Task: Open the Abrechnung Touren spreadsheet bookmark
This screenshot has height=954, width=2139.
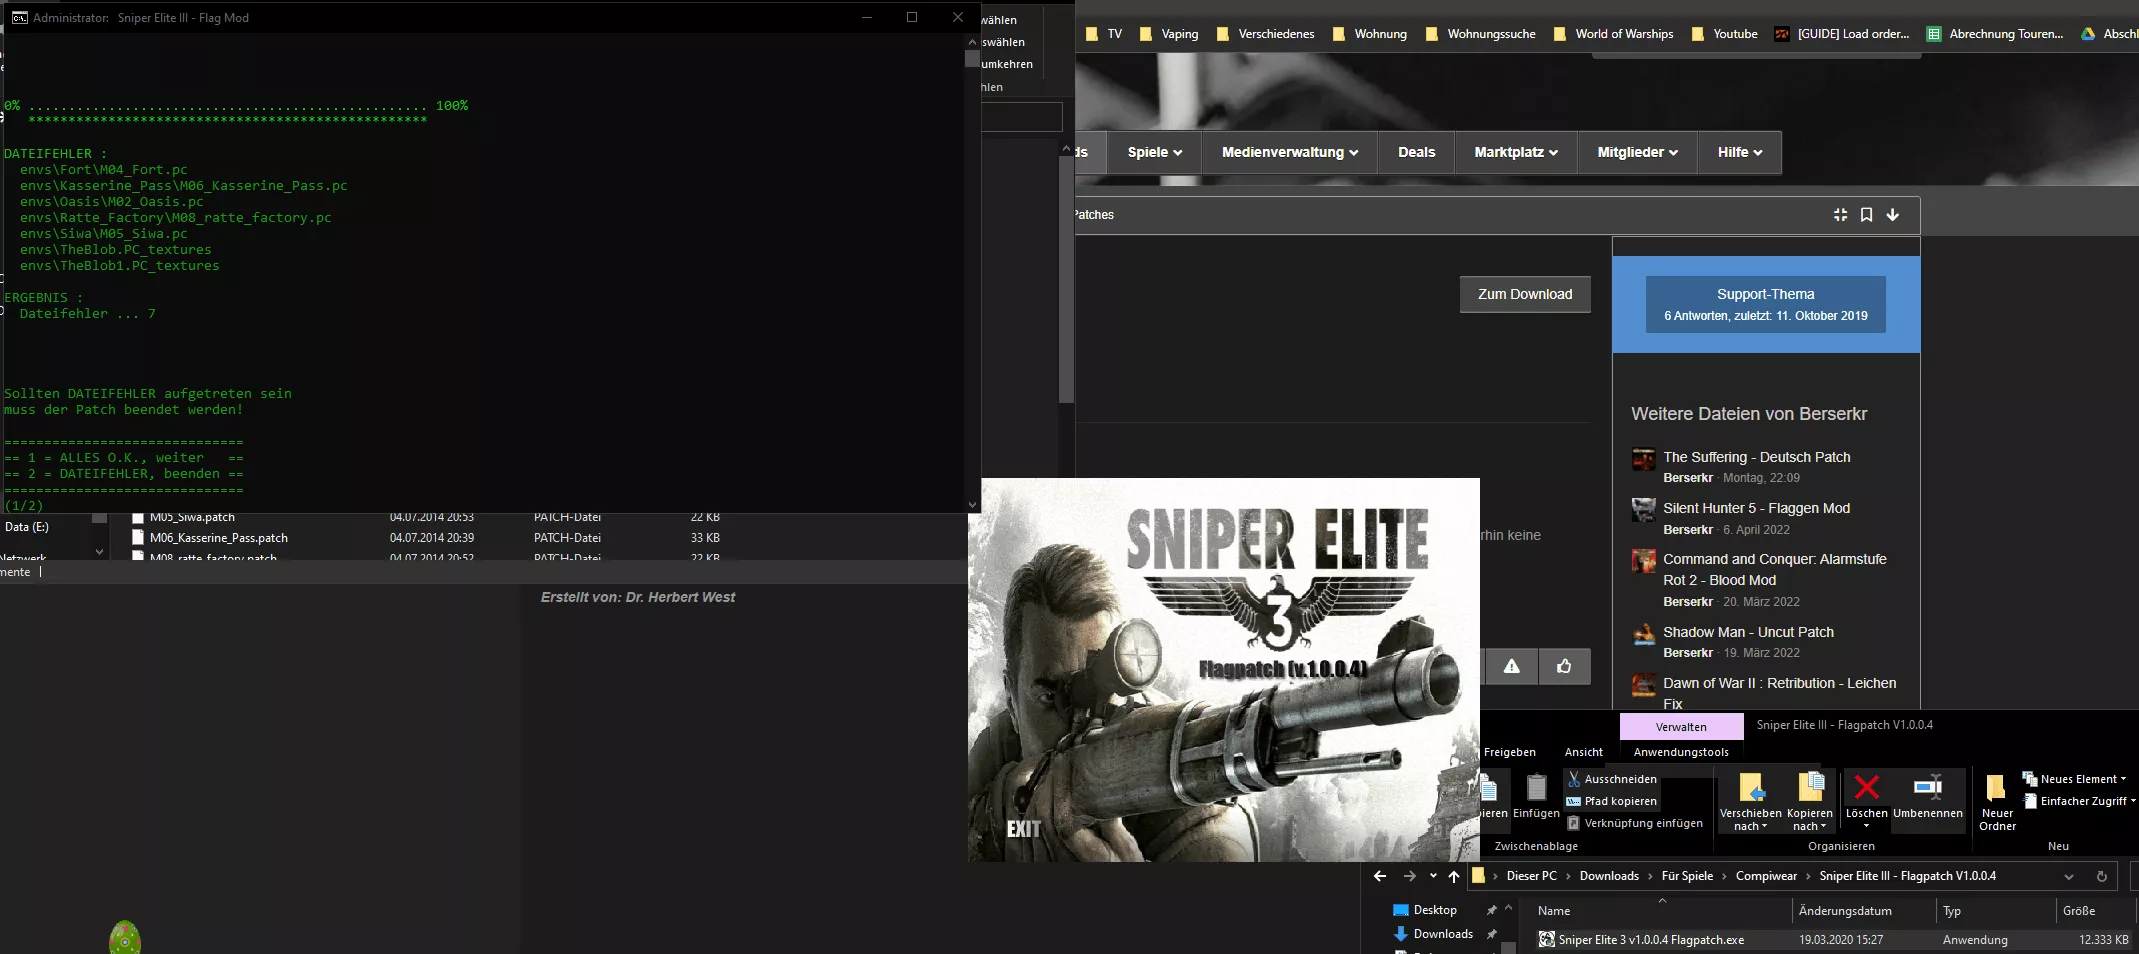Action: (1995, 34)
